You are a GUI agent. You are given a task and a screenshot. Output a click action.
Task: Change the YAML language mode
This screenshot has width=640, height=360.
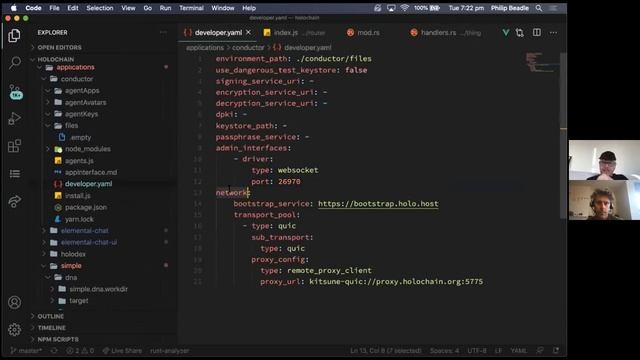coord(518,351)
